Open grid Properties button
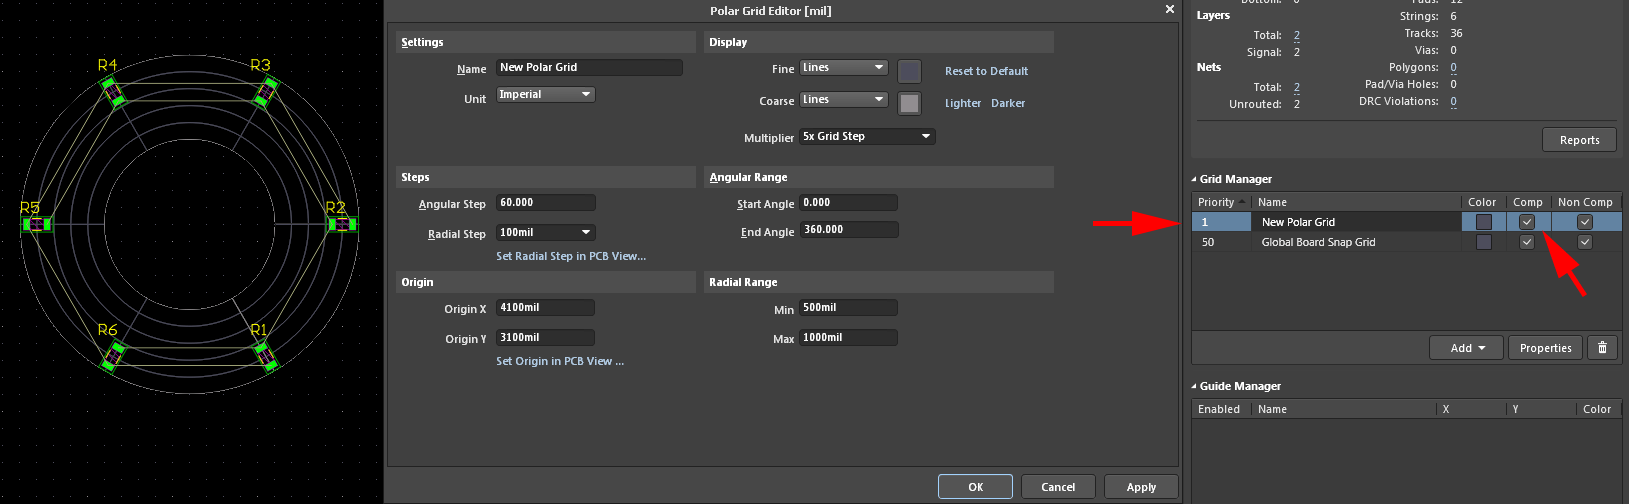 1546,348
